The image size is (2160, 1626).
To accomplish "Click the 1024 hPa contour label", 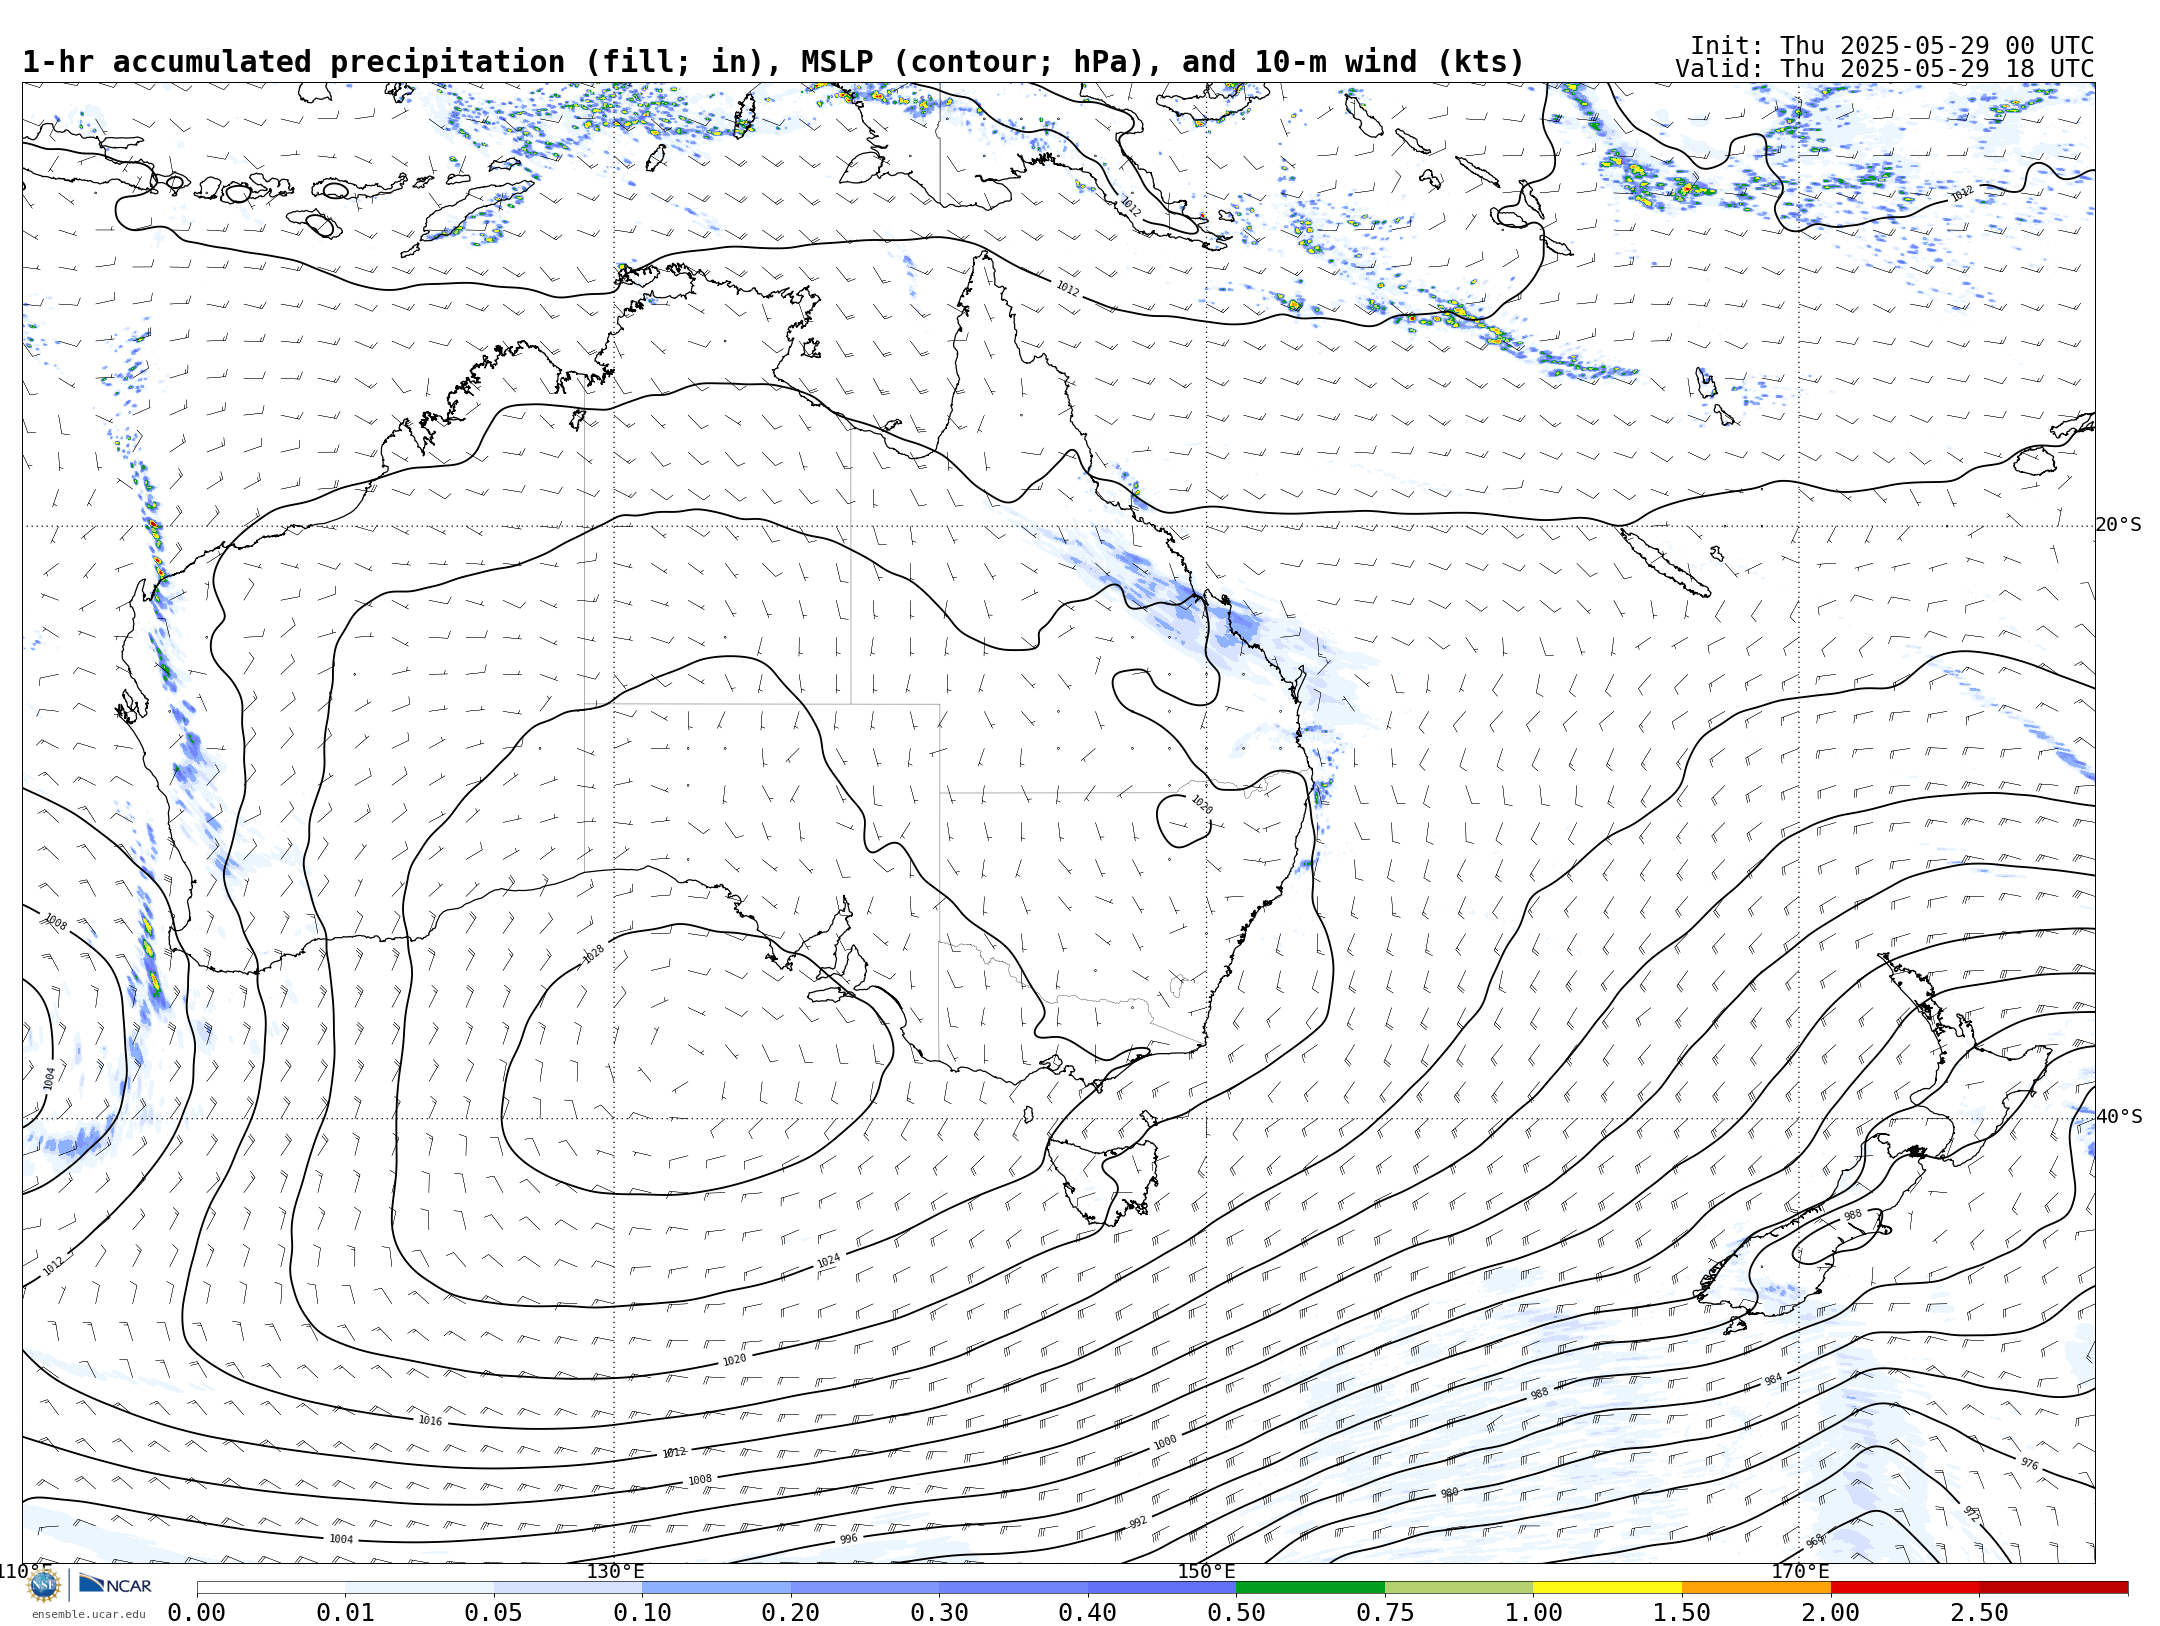I will [x=828, y=1261].
